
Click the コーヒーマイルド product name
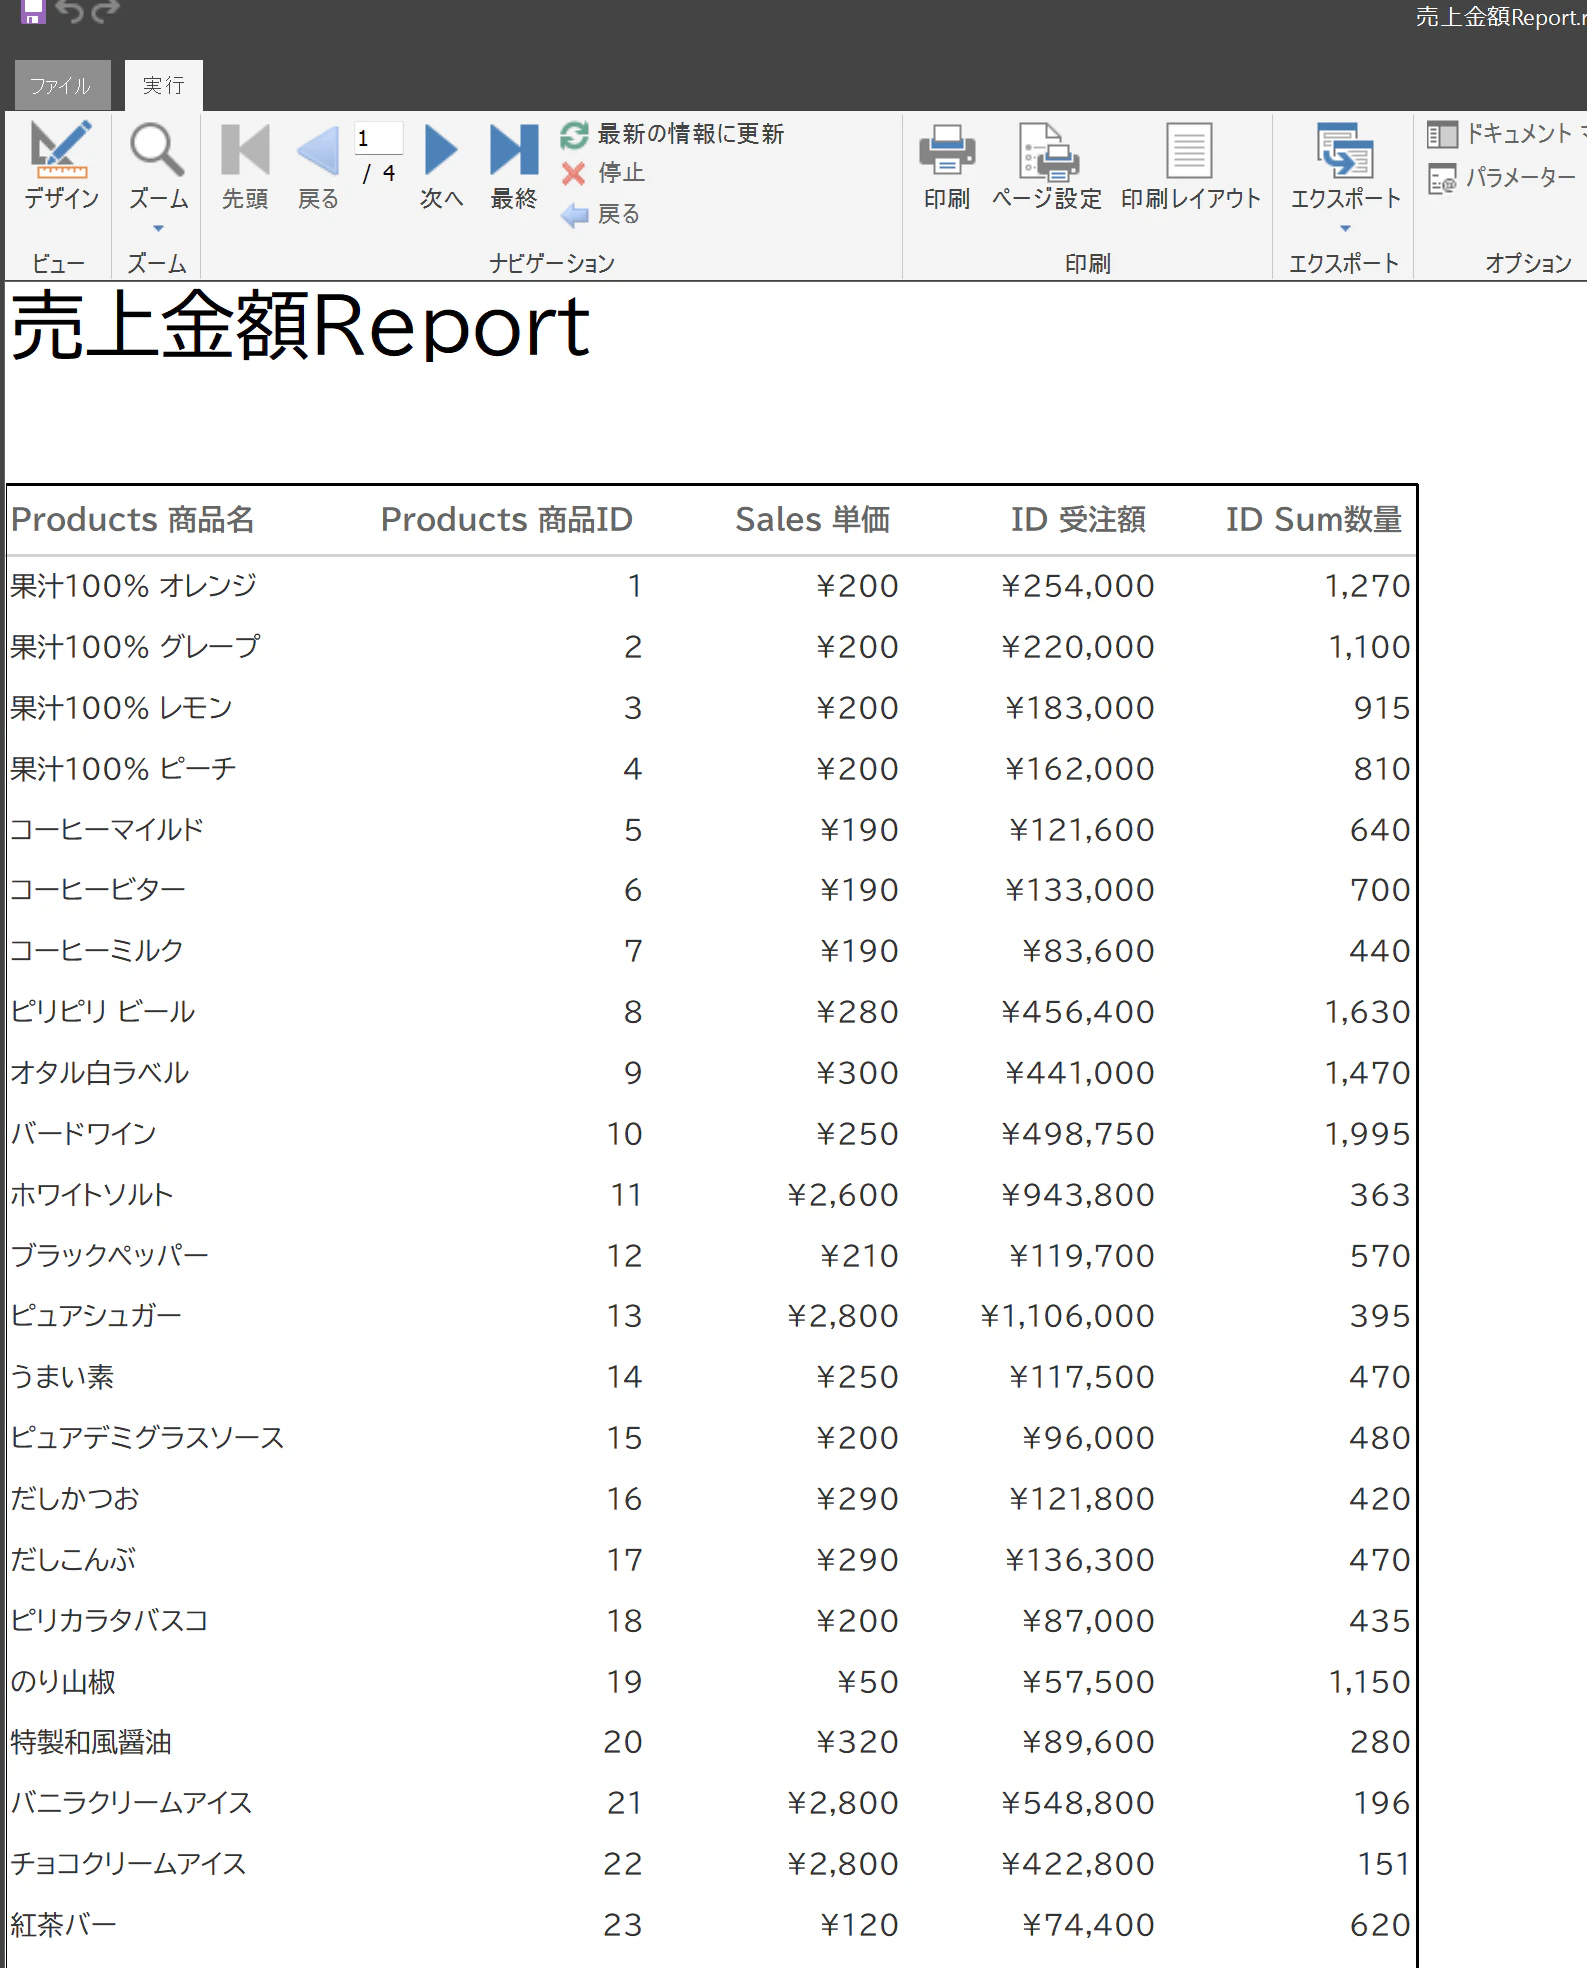(x=107, y=830)
